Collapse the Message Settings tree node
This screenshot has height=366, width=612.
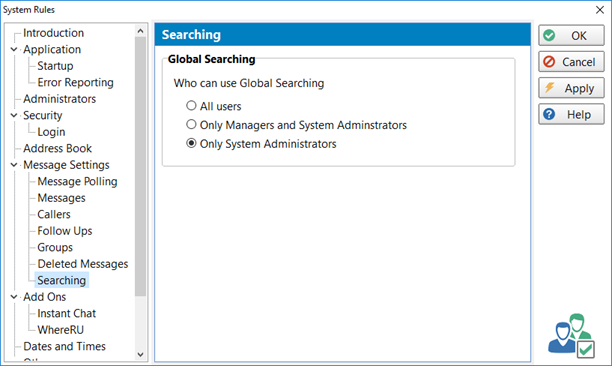coord(14,165)
